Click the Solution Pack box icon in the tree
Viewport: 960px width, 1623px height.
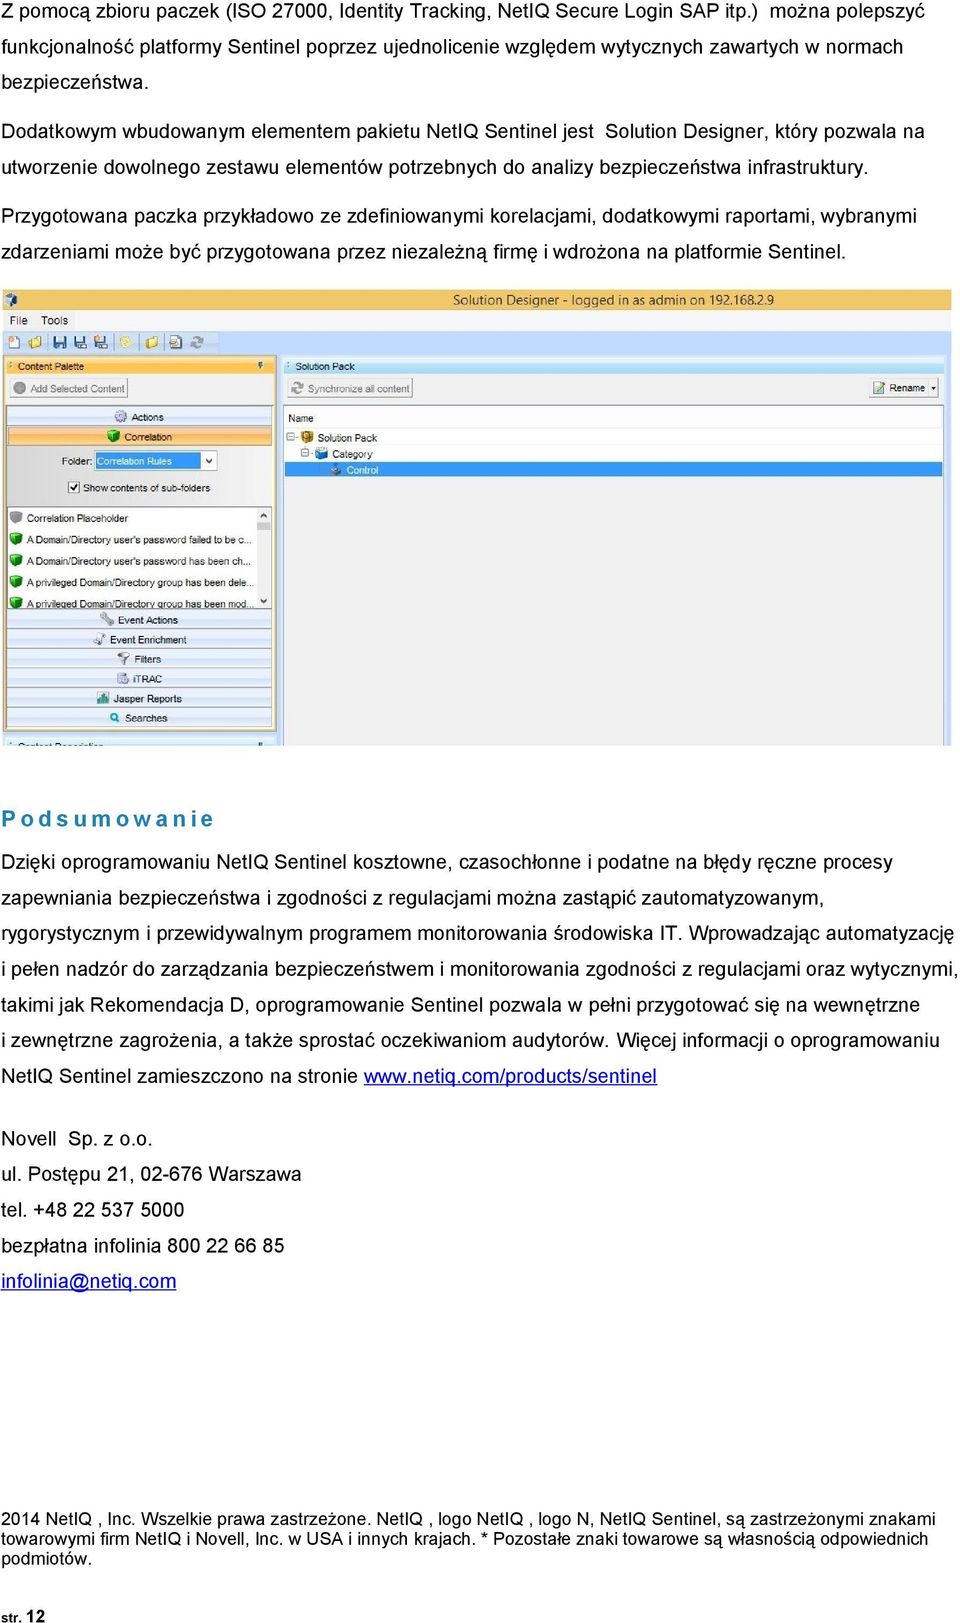coord(308,437)
